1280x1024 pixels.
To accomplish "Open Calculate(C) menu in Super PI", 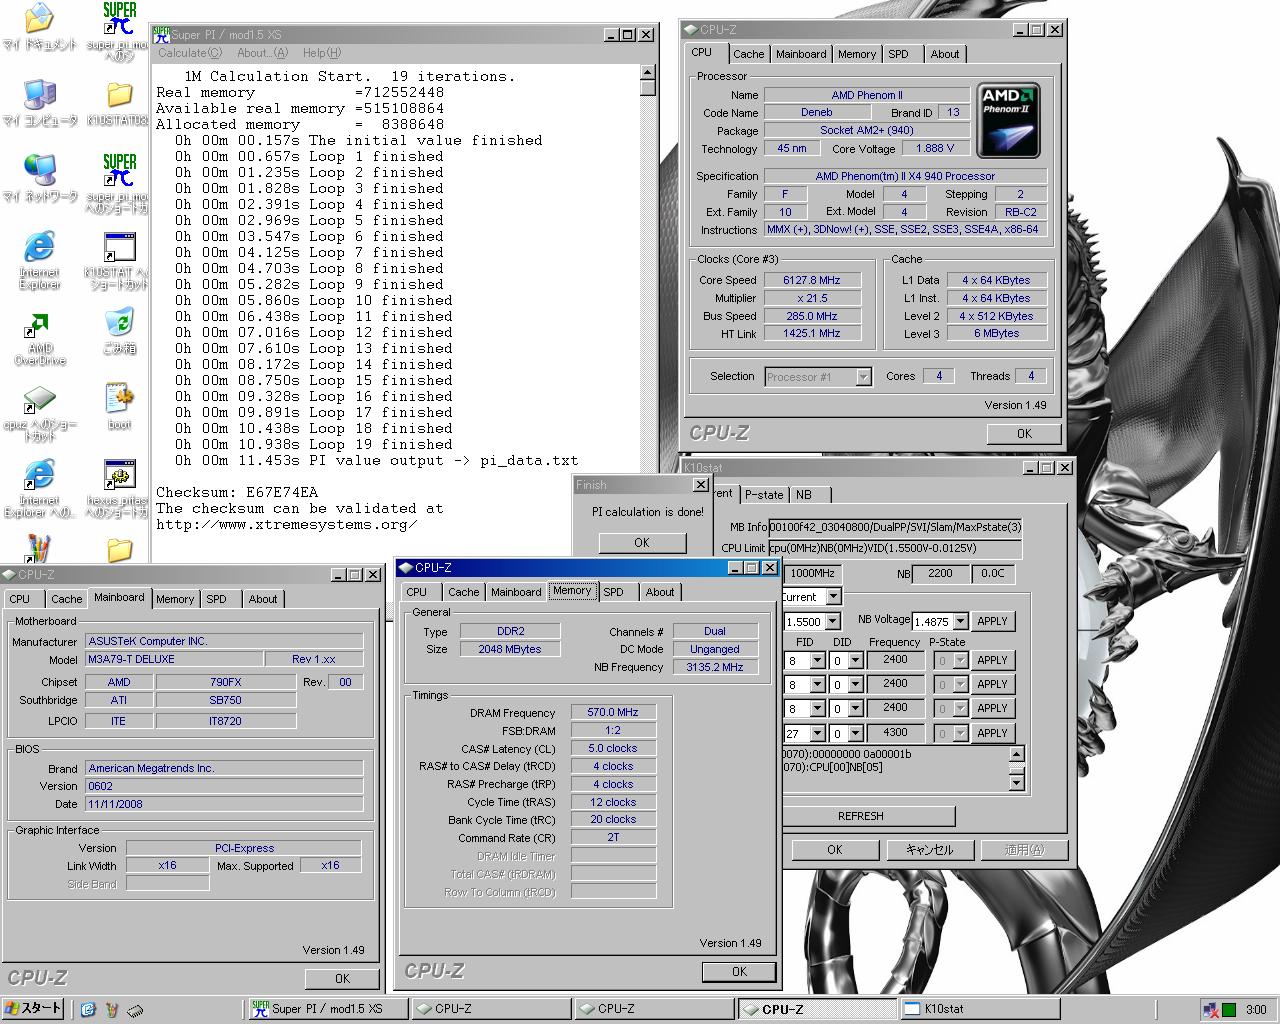I will [190, 53].
